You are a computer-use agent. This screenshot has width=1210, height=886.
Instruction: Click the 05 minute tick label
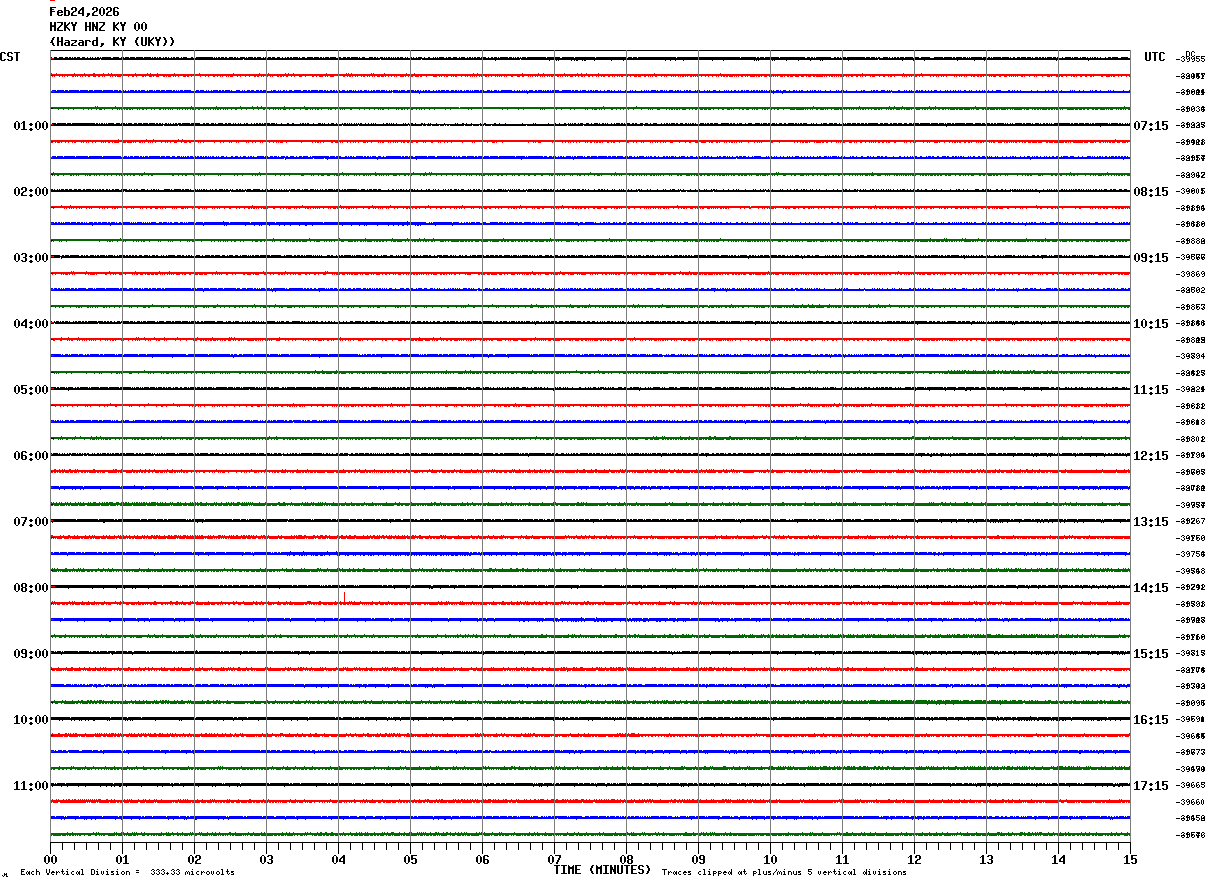[x=410, y=859]
